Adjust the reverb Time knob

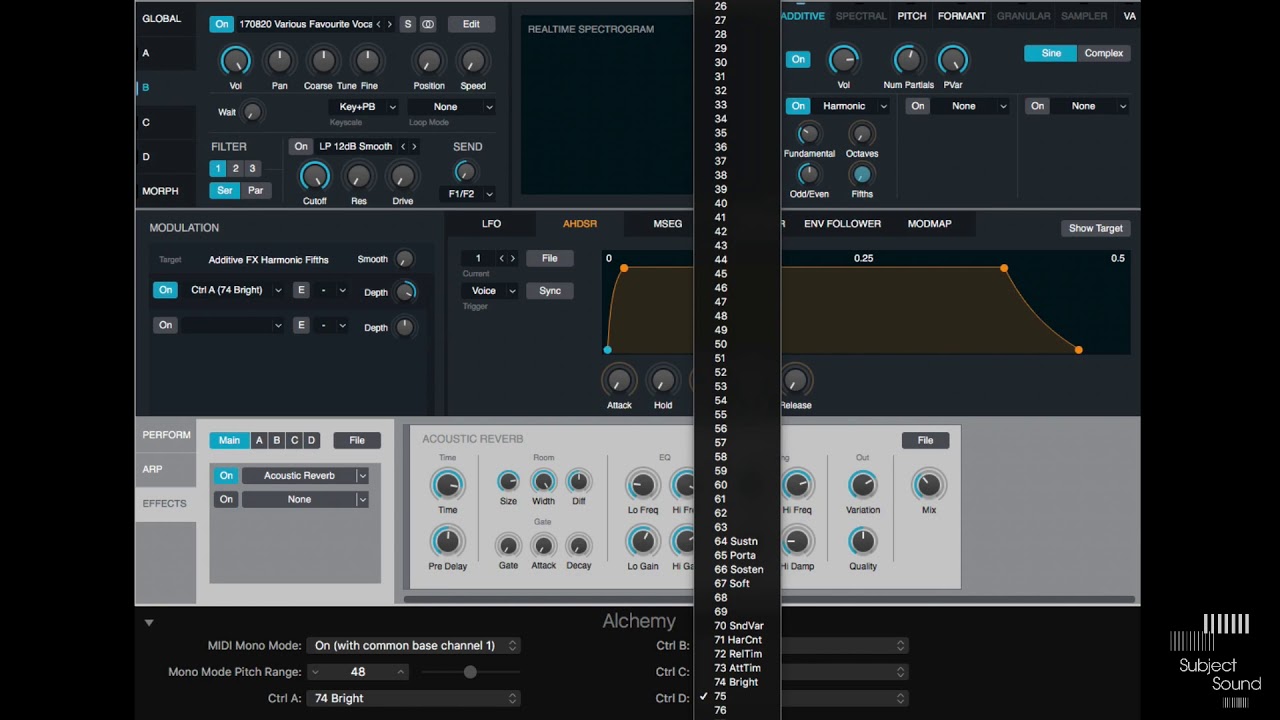(x=447, y=486)
